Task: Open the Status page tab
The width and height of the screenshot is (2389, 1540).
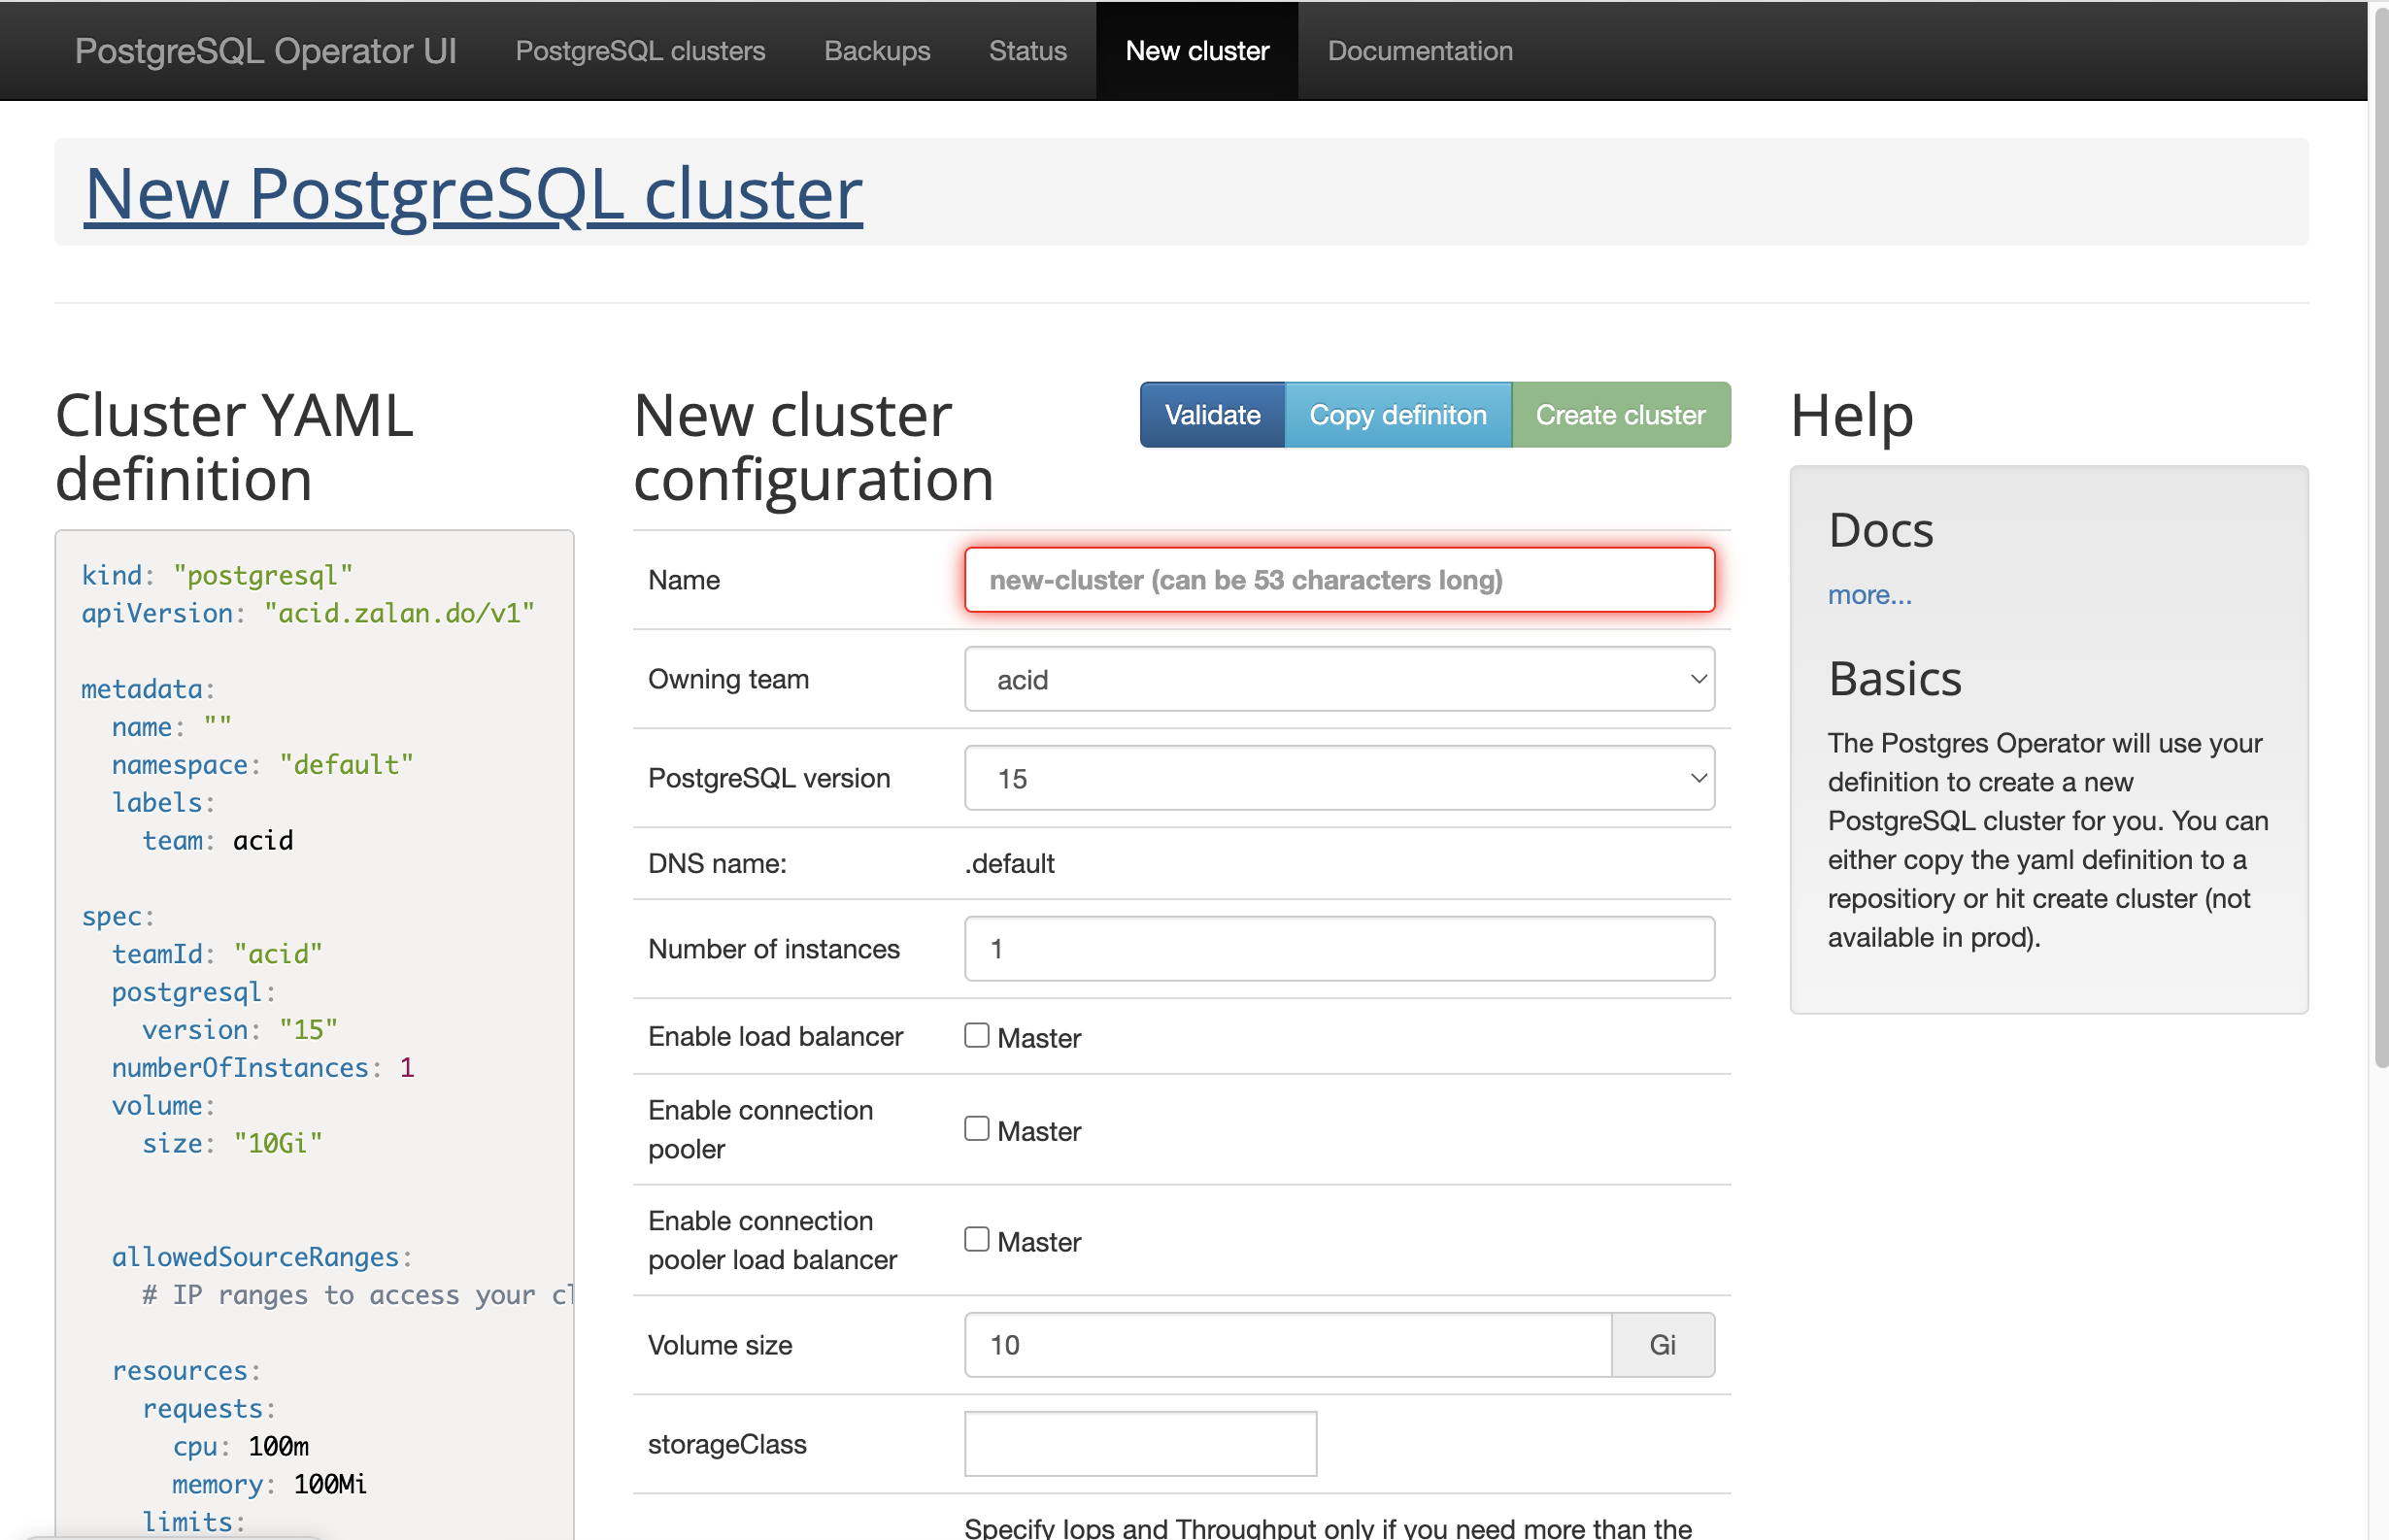Action: tap(1027, 51)
